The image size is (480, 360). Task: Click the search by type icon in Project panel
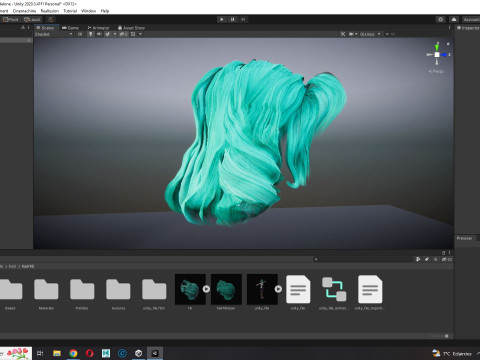418,259
